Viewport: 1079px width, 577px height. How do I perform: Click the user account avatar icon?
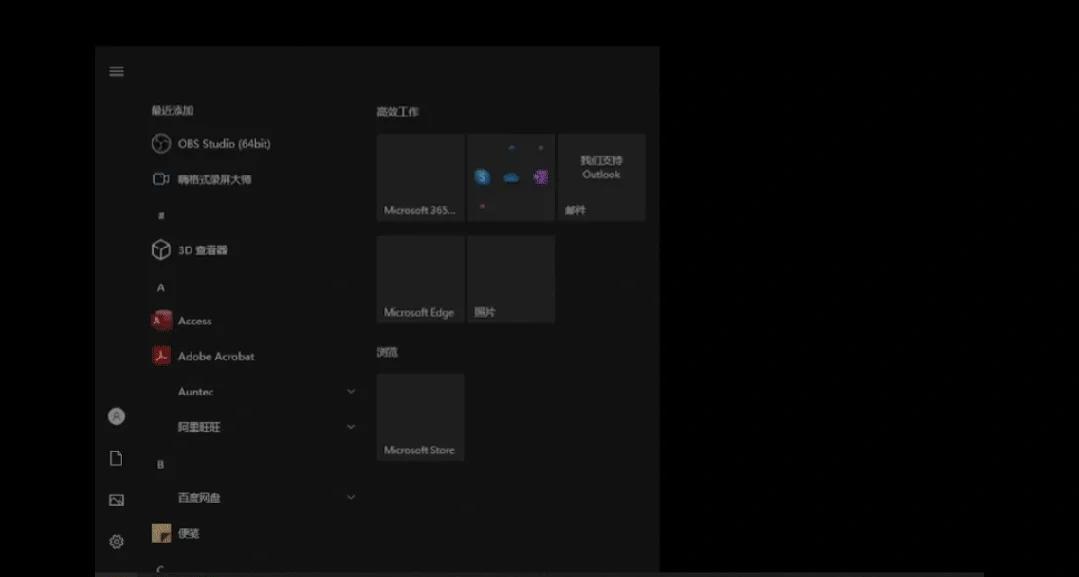tap(116, 416)
